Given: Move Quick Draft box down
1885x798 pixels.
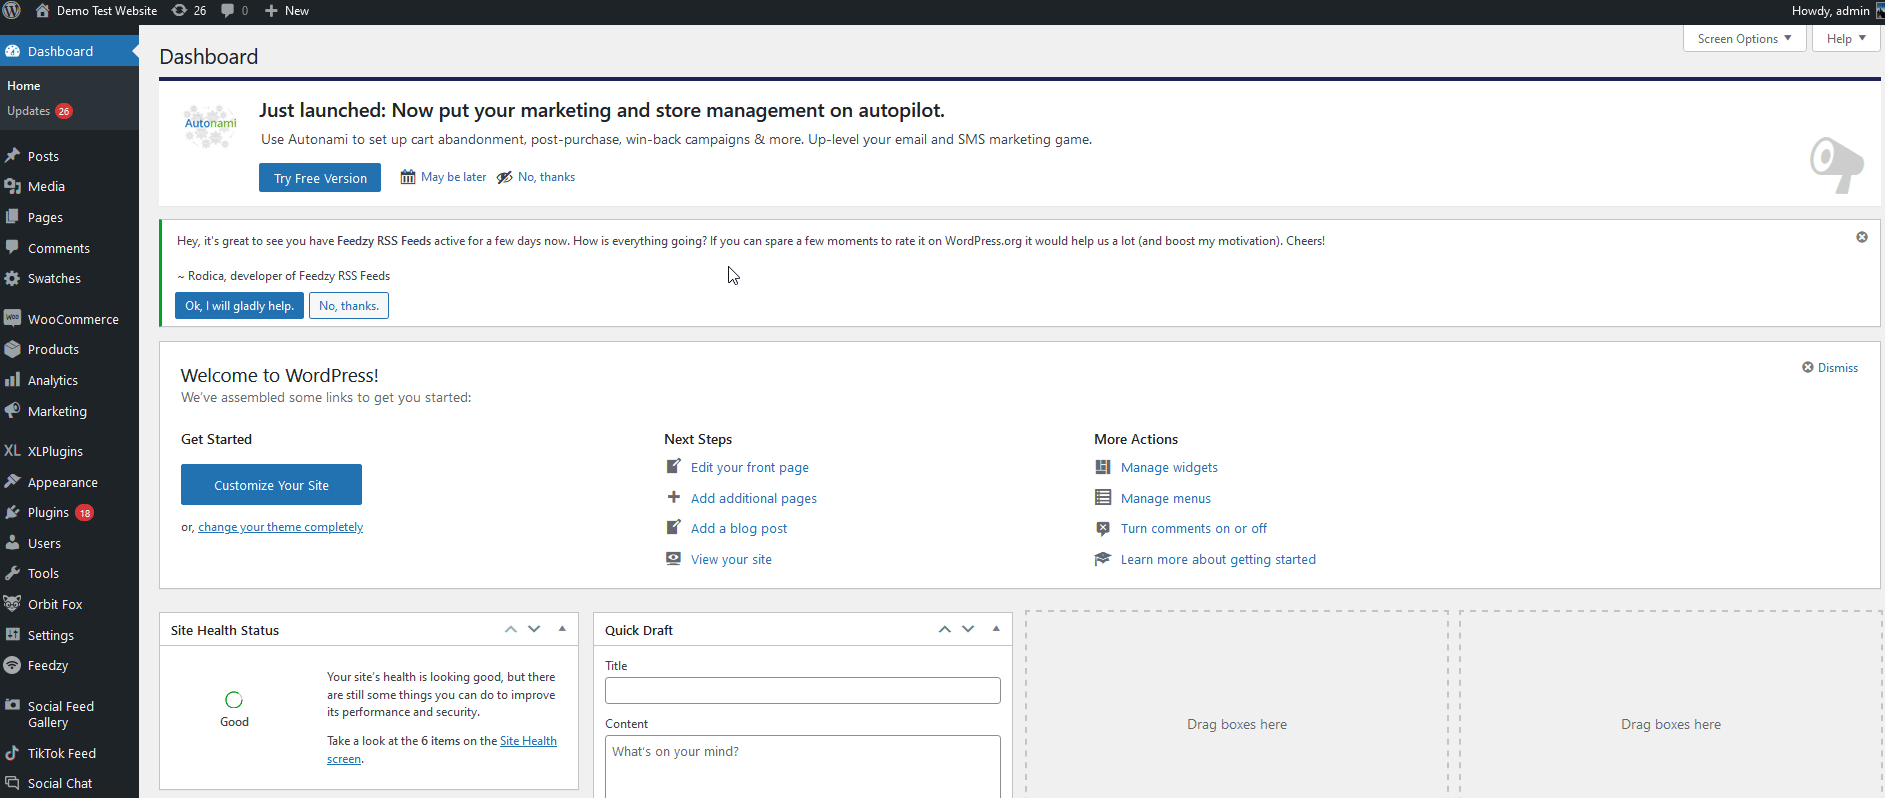Looking at the screenshot, I should pyautogui.click(x=968, y=629).
